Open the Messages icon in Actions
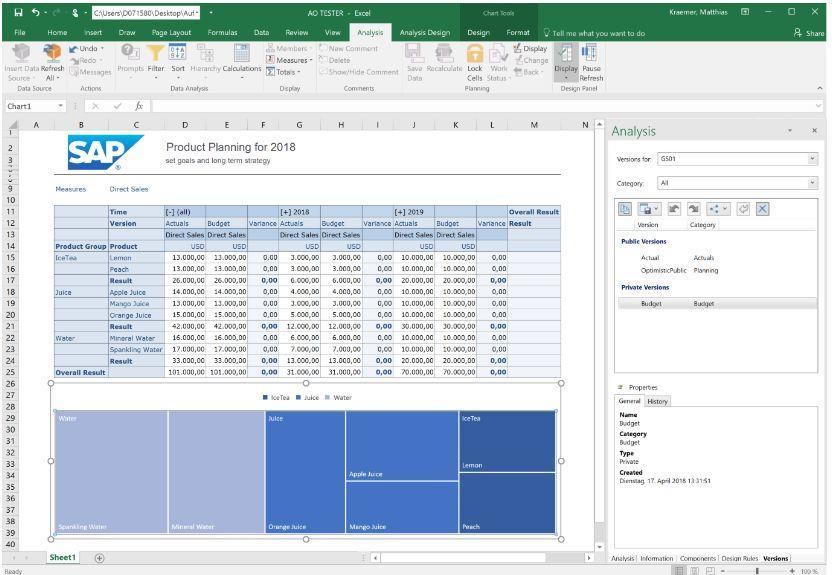832x575 pixels. [x=74, y=72]
